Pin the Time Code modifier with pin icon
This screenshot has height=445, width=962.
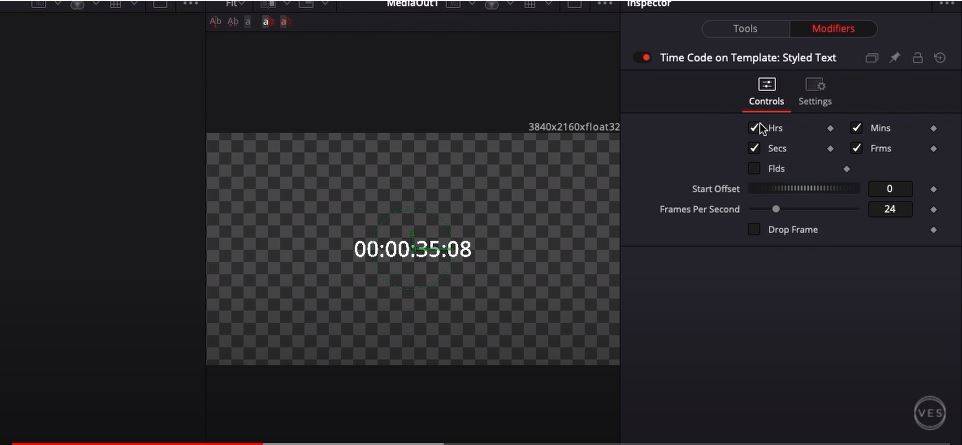(x=895, y=58)
